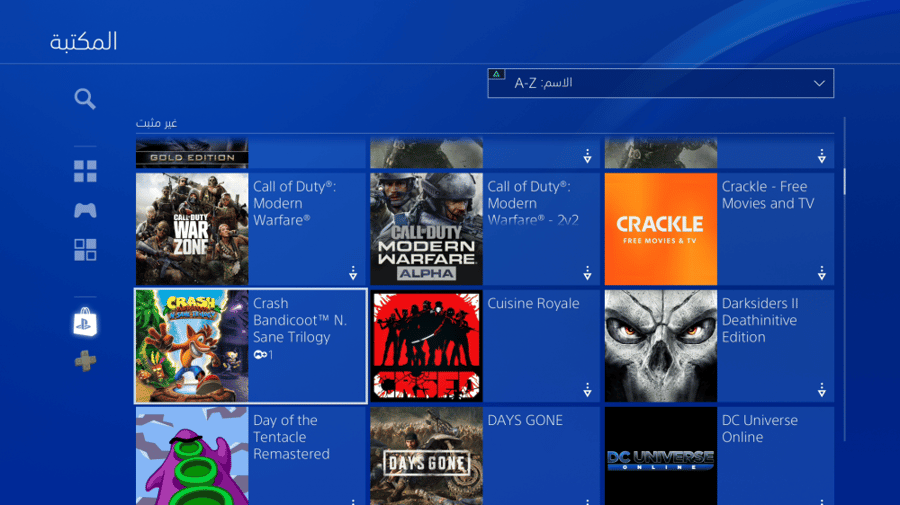Open Call of Duty Warzone cover thumbnail

(x=192, y=229)
